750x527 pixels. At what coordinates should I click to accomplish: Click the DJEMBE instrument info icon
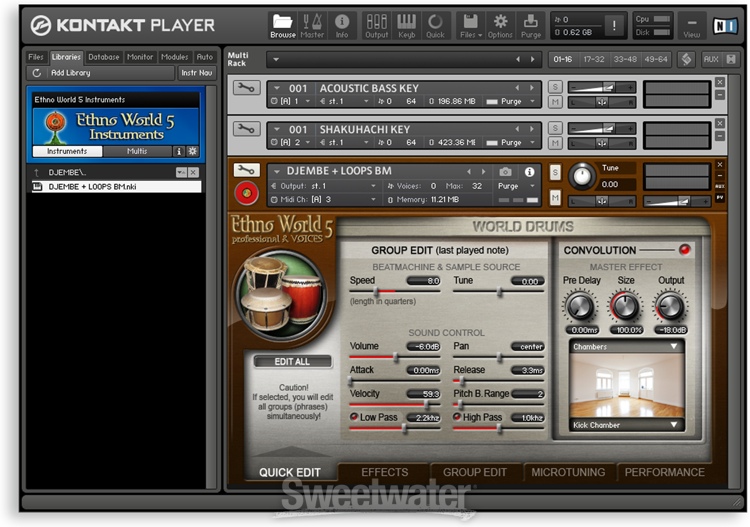tap(529, 172)
